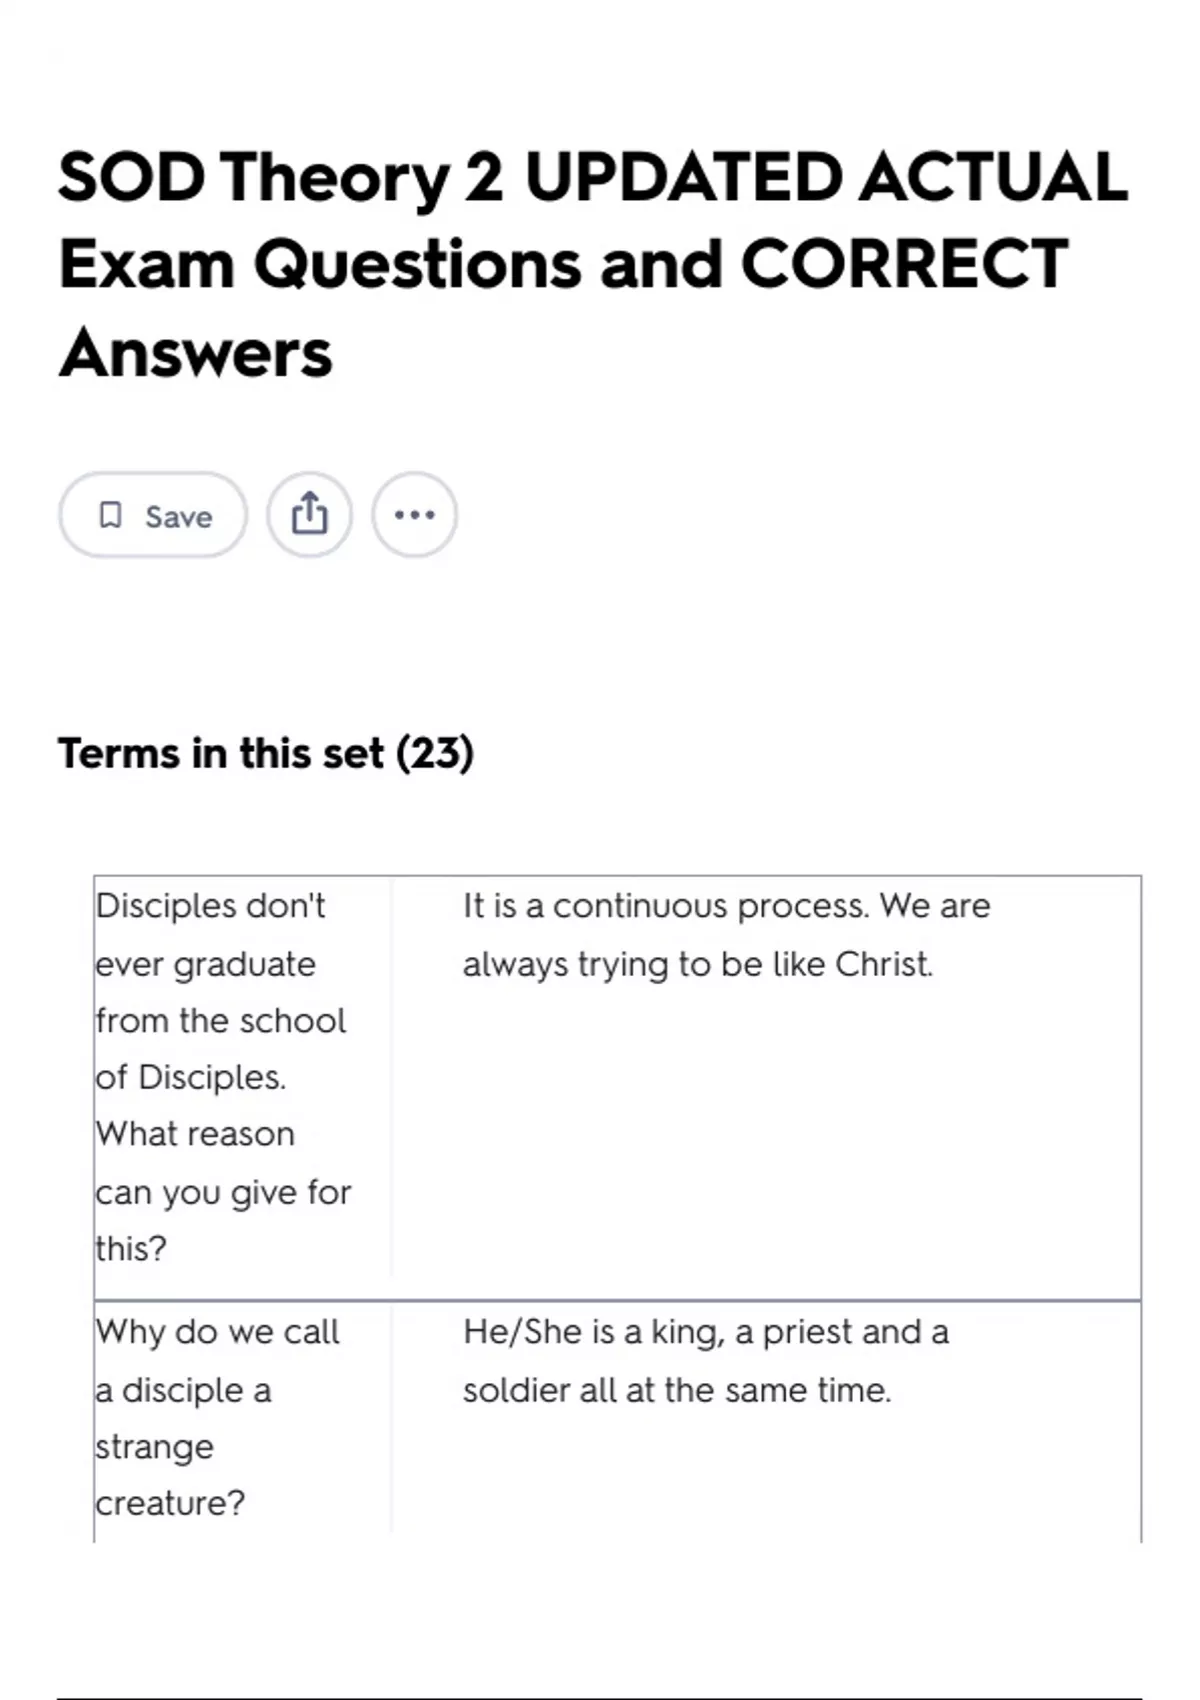Open the three-dot more options menu
Image resolution: width=1200 pixels, height=1700 pixels.
click(x=414, y=515)
